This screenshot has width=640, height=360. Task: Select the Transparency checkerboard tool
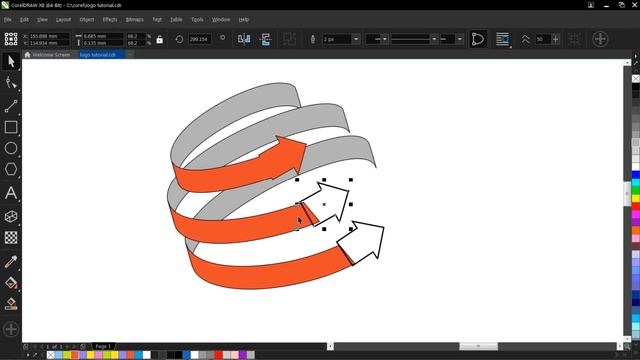(11, 238)
